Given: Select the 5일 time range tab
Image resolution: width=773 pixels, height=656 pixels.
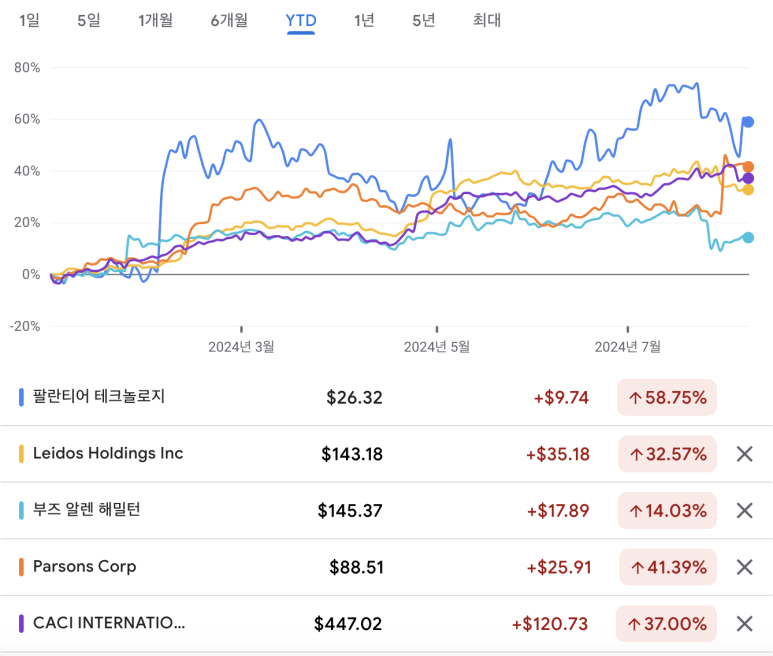Looking at the screenshot, I should coord(89,20).
